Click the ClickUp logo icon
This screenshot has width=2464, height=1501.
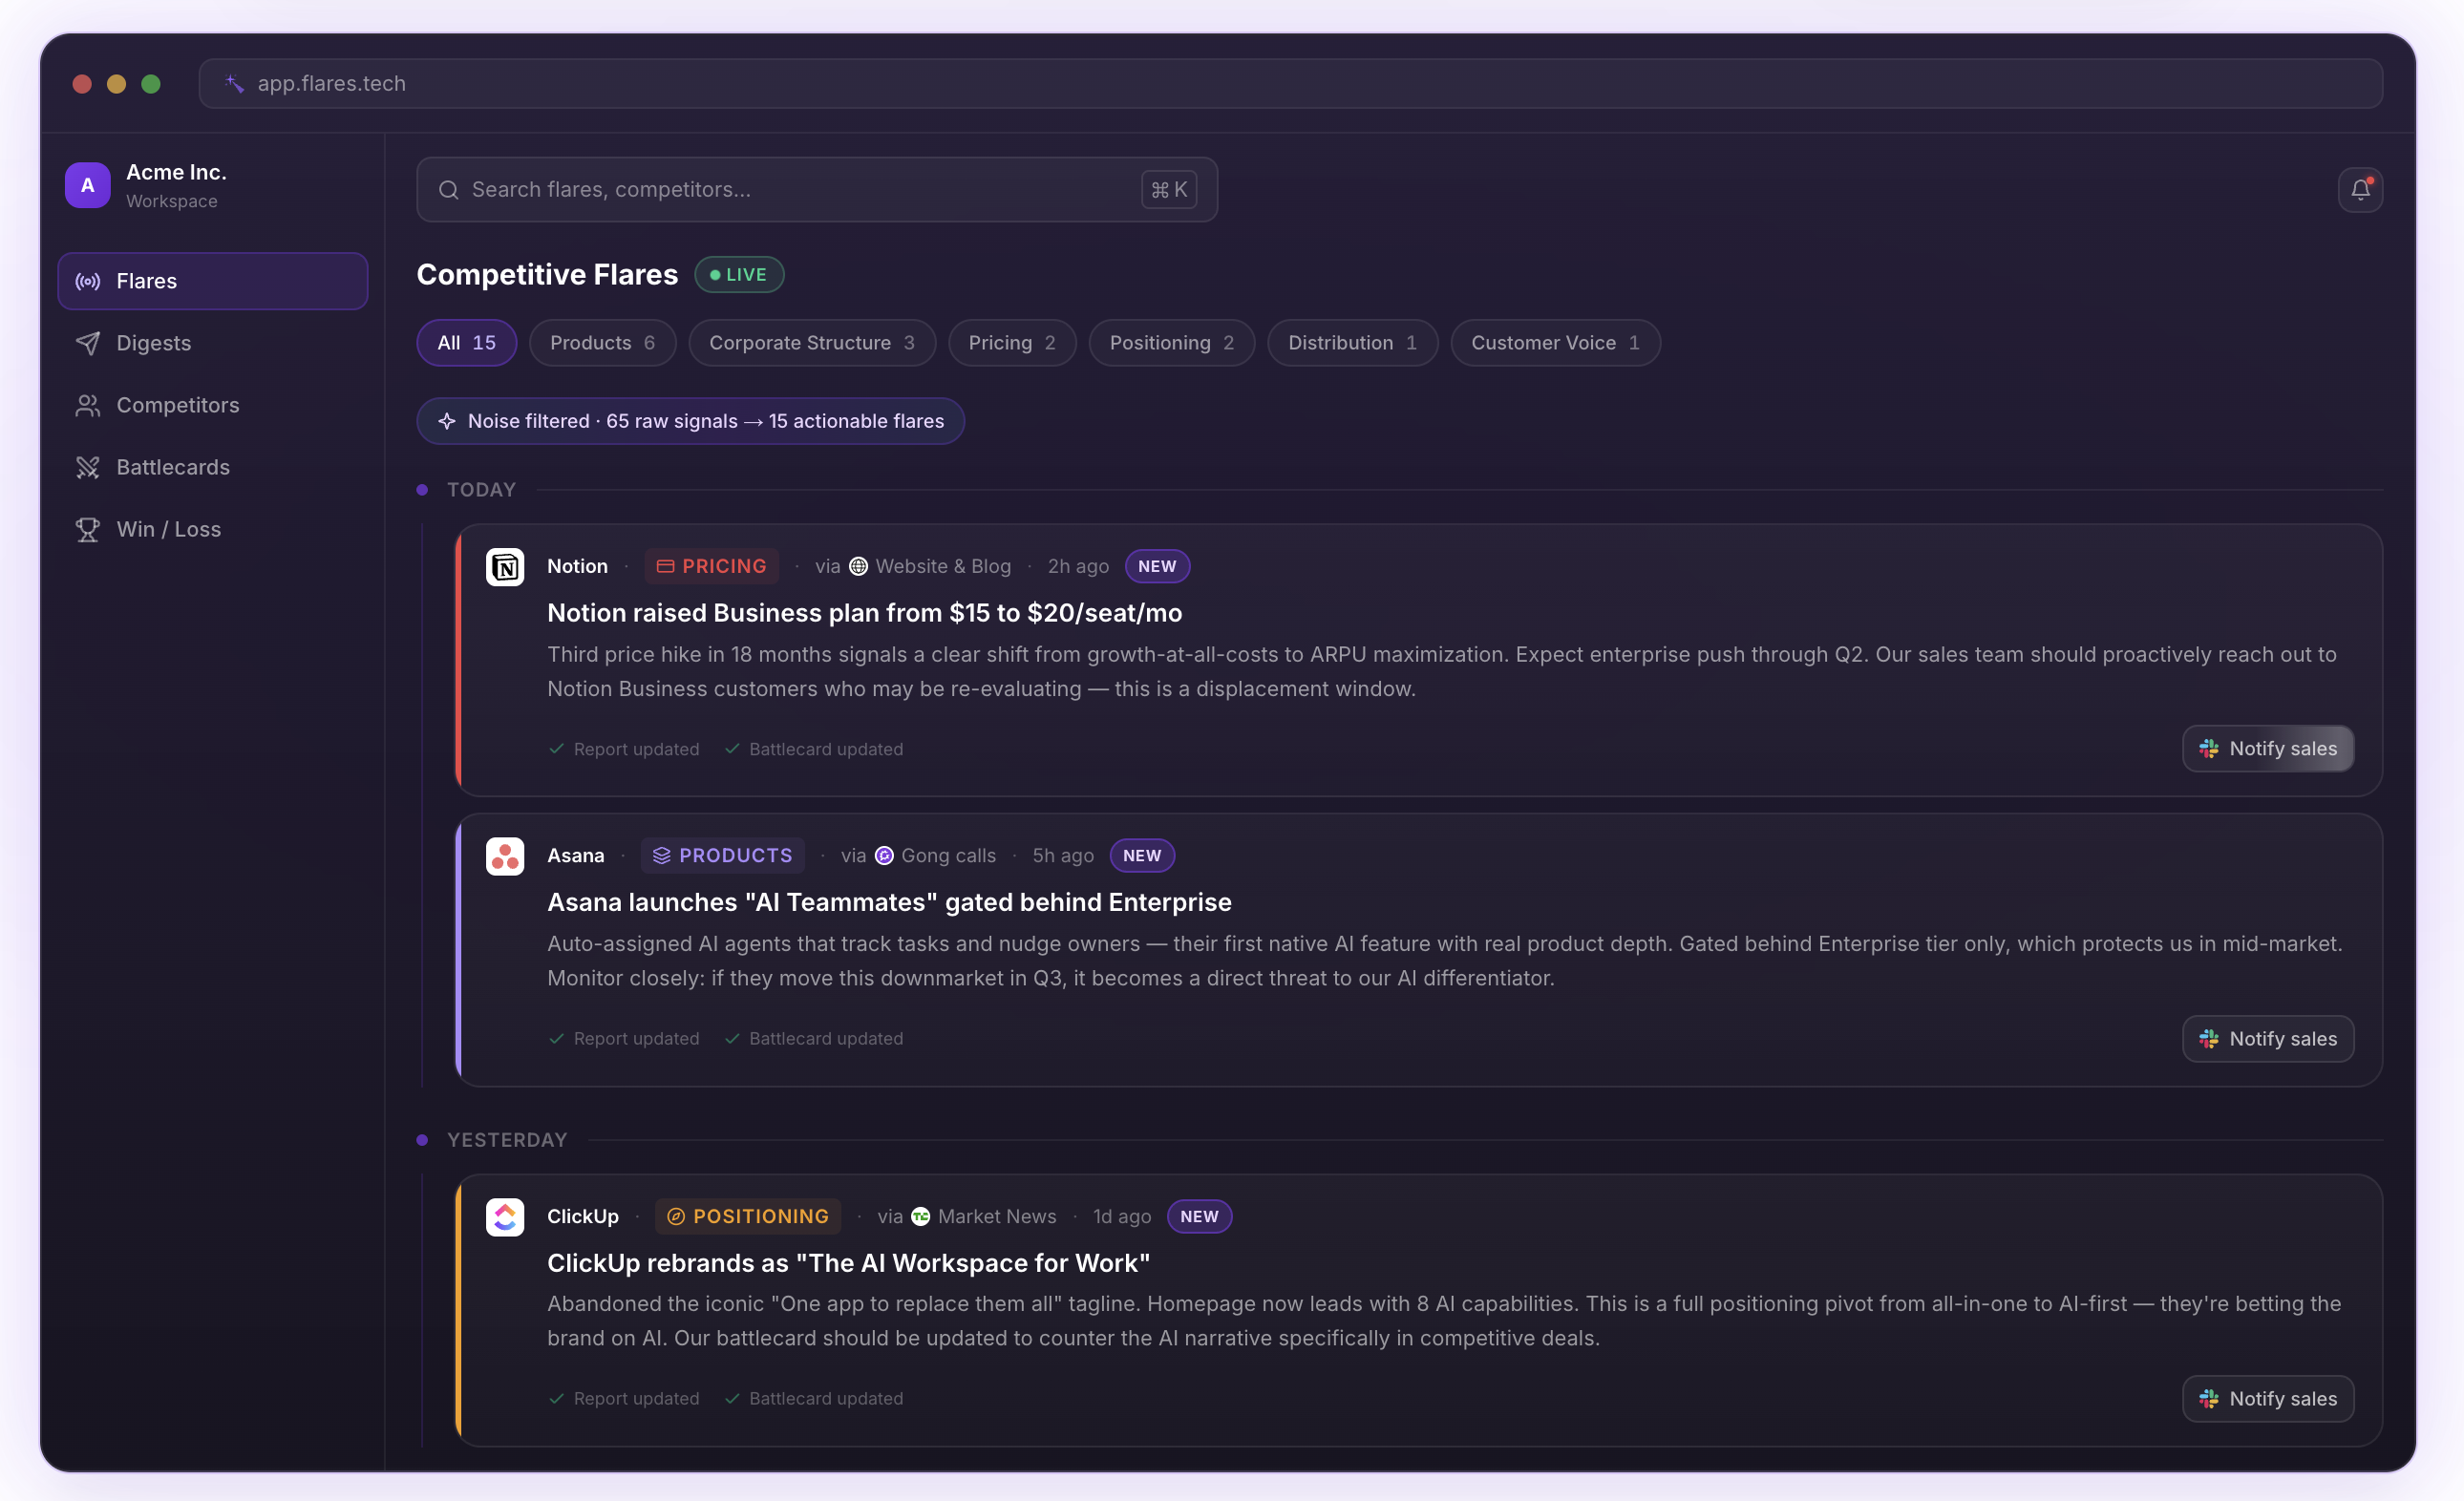click(505, 1217)
